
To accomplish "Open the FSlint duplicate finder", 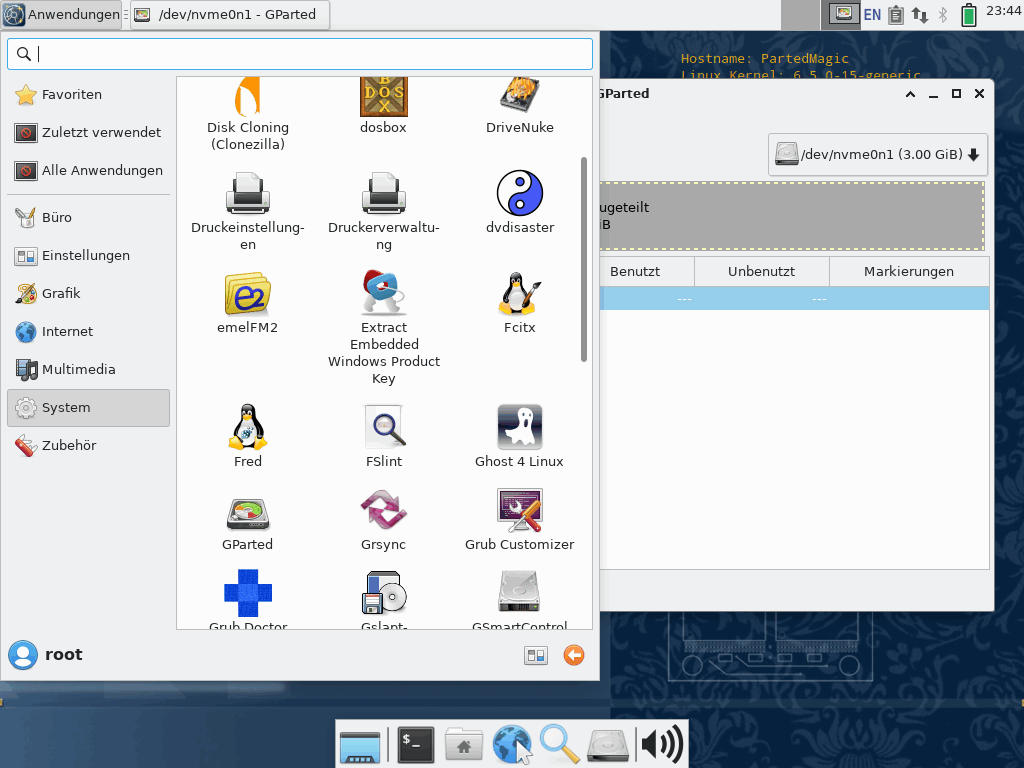I will pyautogui.click(x=384, y=437).
